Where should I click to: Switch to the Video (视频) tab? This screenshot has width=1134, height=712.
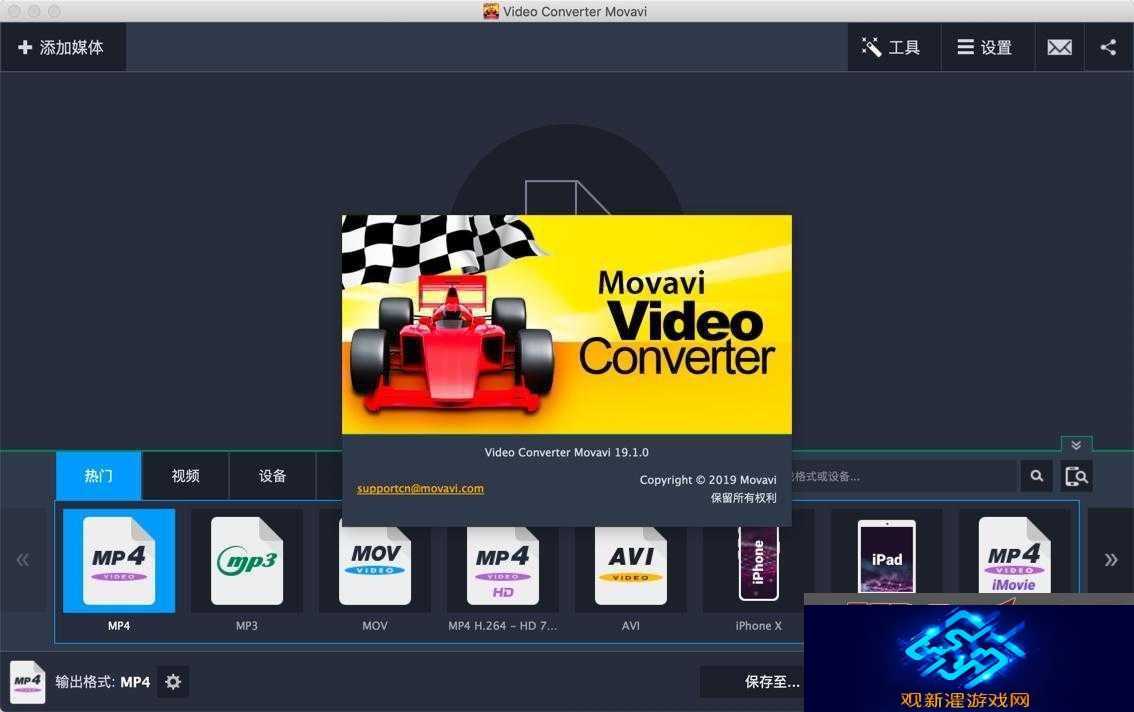coord(185,475)
